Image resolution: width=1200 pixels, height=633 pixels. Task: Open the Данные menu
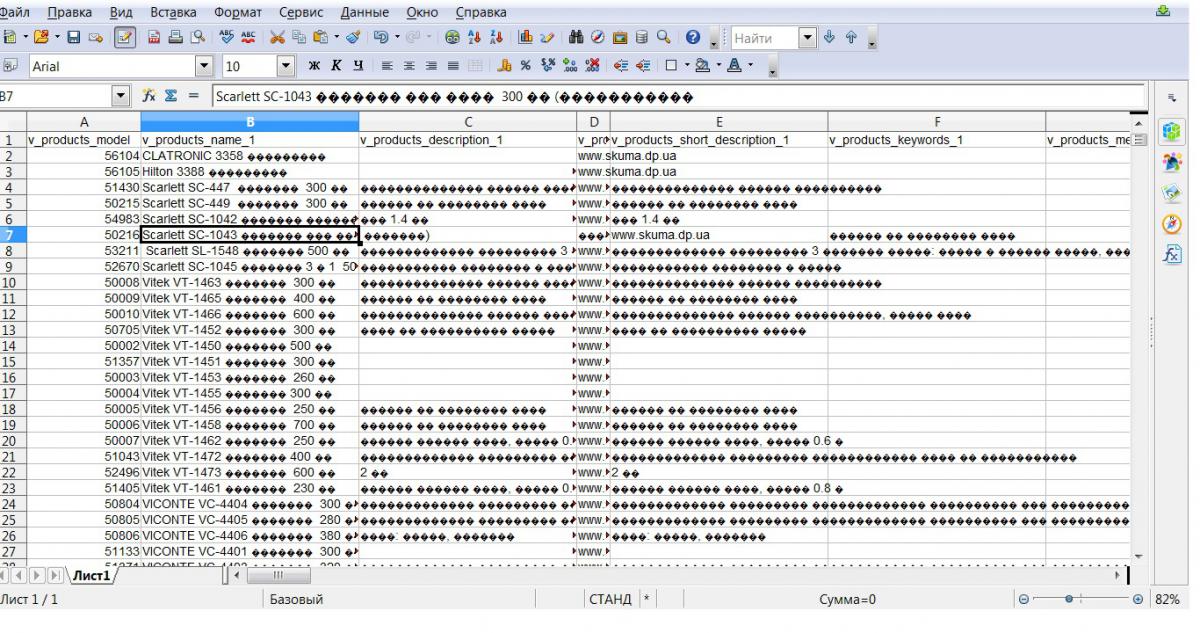click(365, 12)
